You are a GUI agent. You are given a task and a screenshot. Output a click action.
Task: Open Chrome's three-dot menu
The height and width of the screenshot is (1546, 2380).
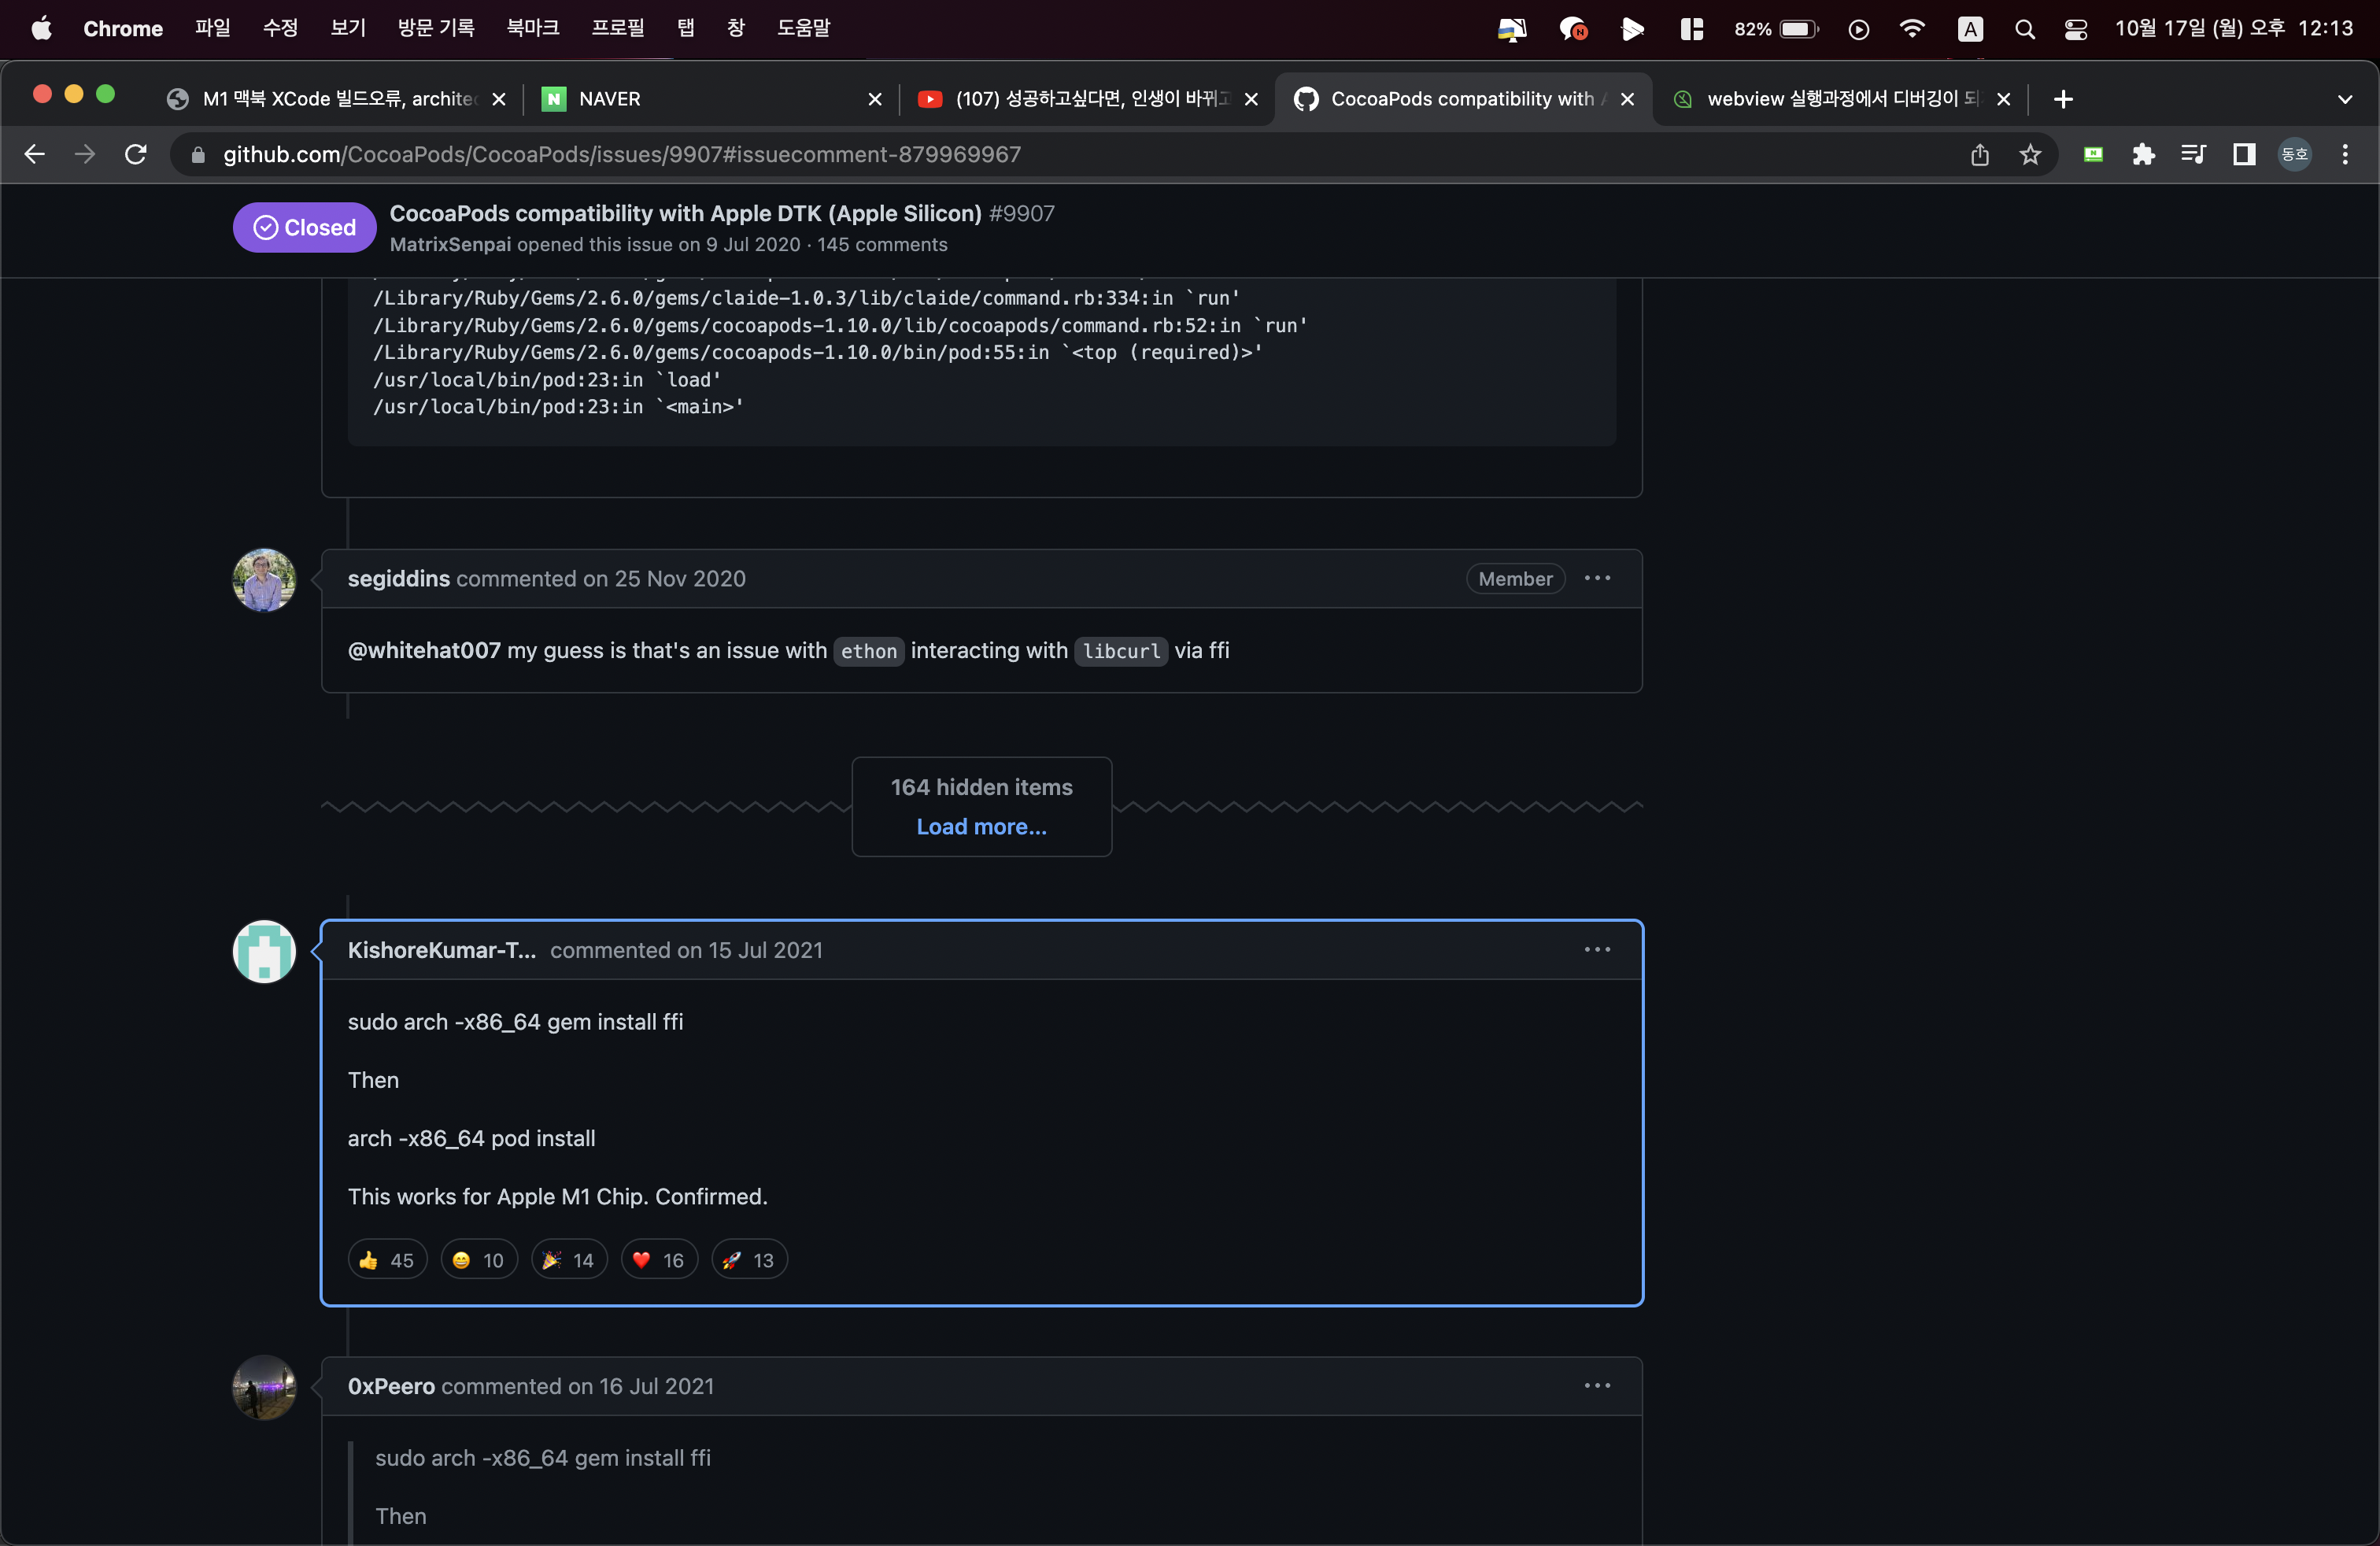coord(2345,154)
